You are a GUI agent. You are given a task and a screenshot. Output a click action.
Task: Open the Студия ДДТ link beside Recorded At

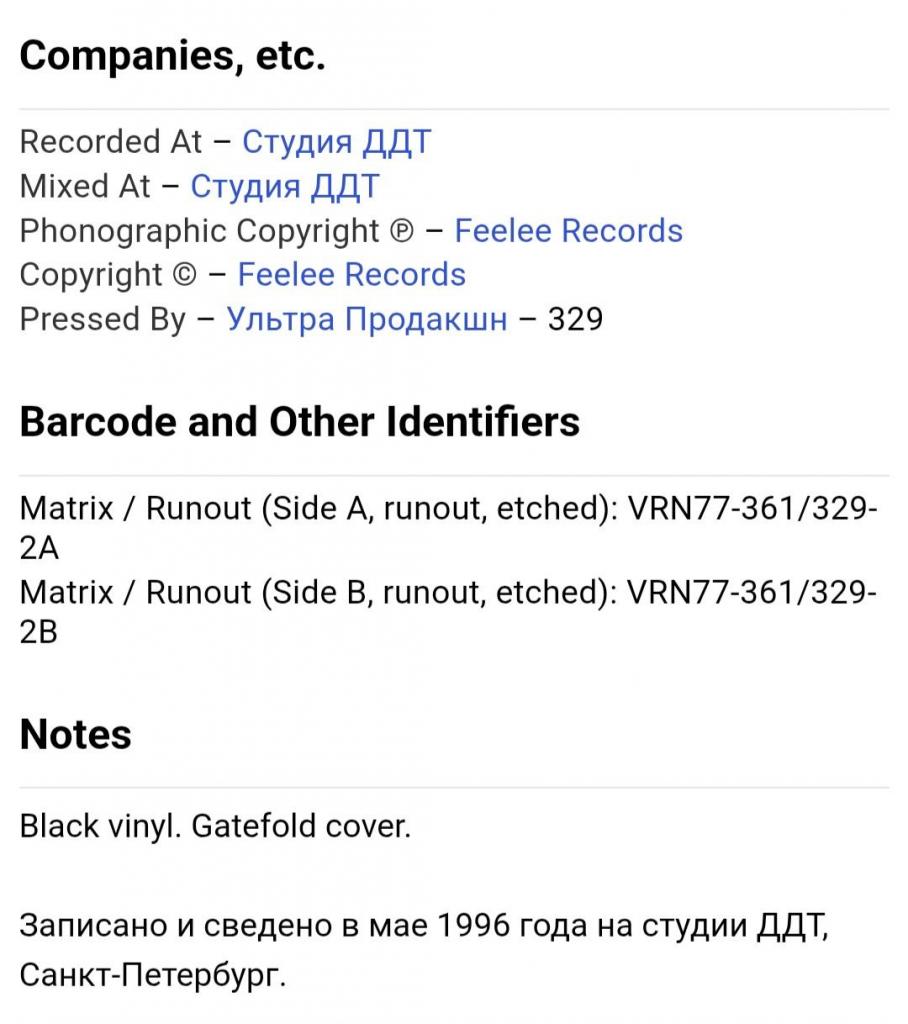click(336, 142)
